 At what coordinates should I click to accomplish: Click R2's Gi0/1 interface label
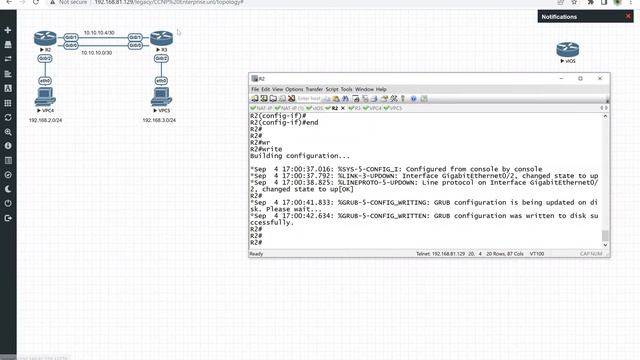pyautogui.click(x=71, y=37)
